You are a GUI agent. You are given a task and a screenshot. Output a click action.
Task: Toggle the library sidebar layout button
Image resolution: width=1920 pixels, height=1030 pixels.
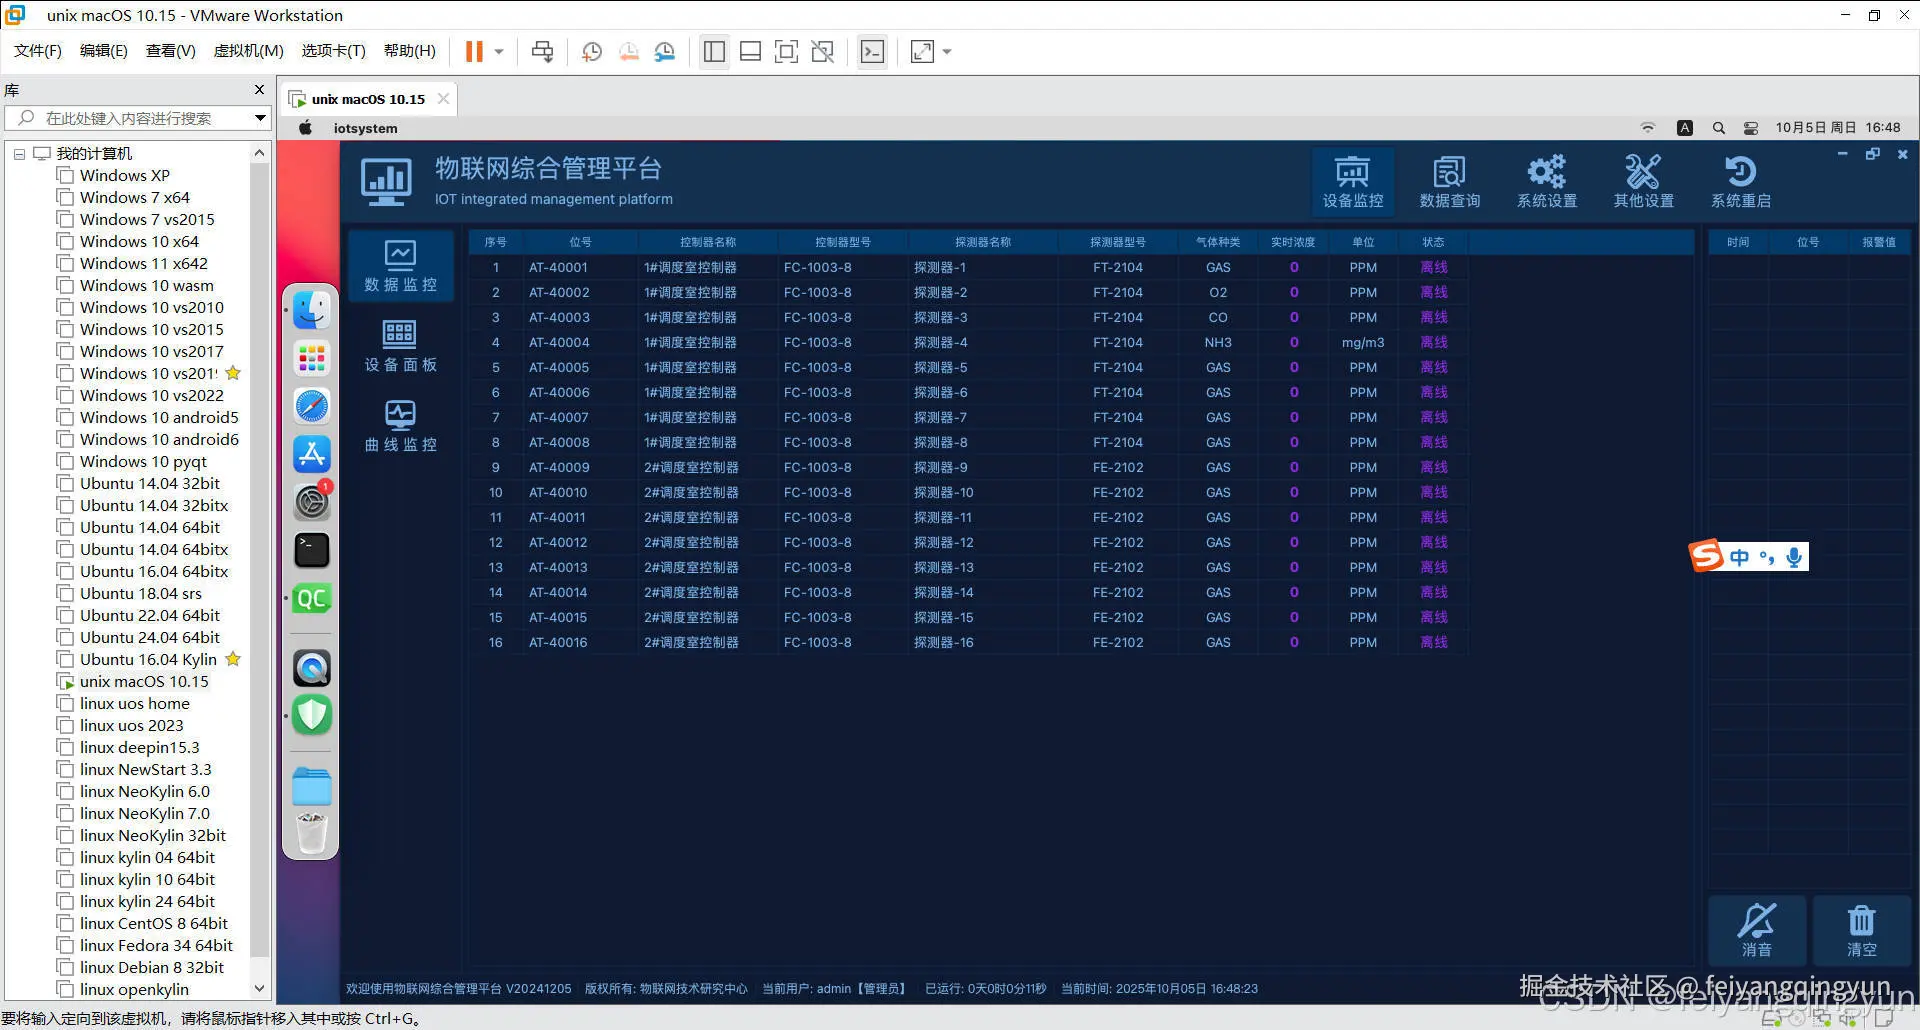click(x=714, y=51)
